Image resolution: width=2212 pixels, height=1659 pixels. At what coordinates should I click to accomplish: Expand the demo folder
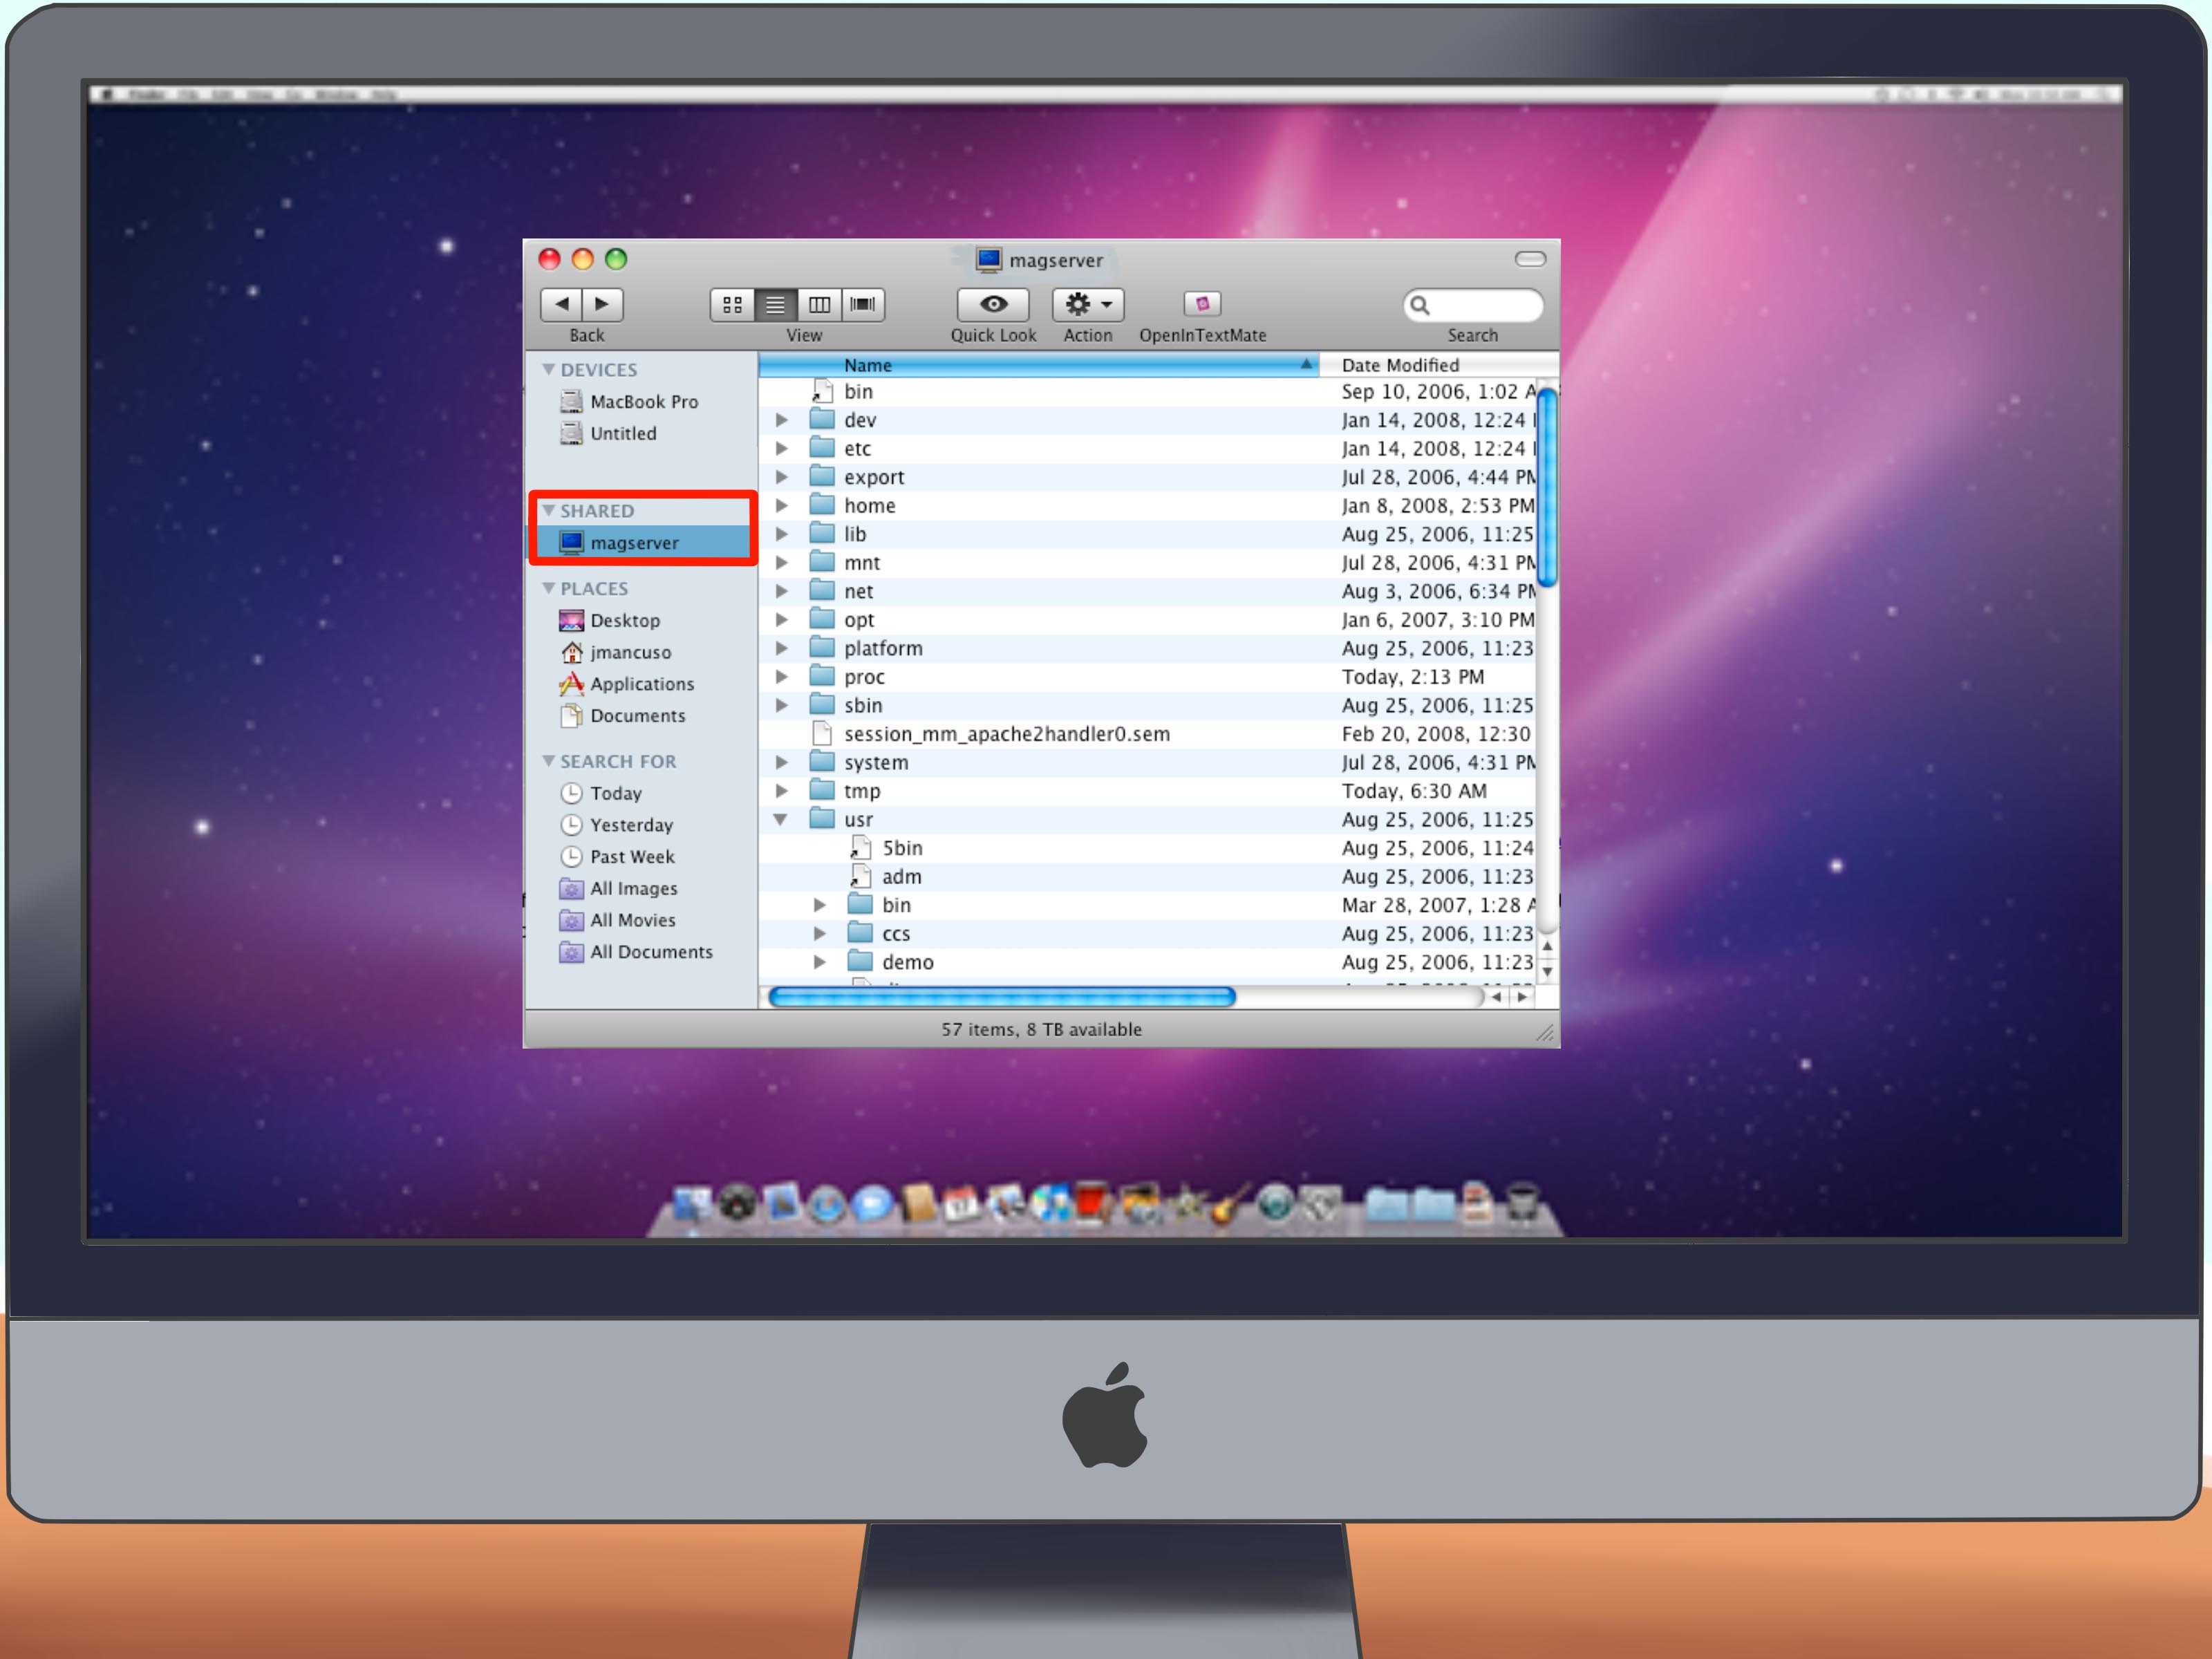point(820,963)
